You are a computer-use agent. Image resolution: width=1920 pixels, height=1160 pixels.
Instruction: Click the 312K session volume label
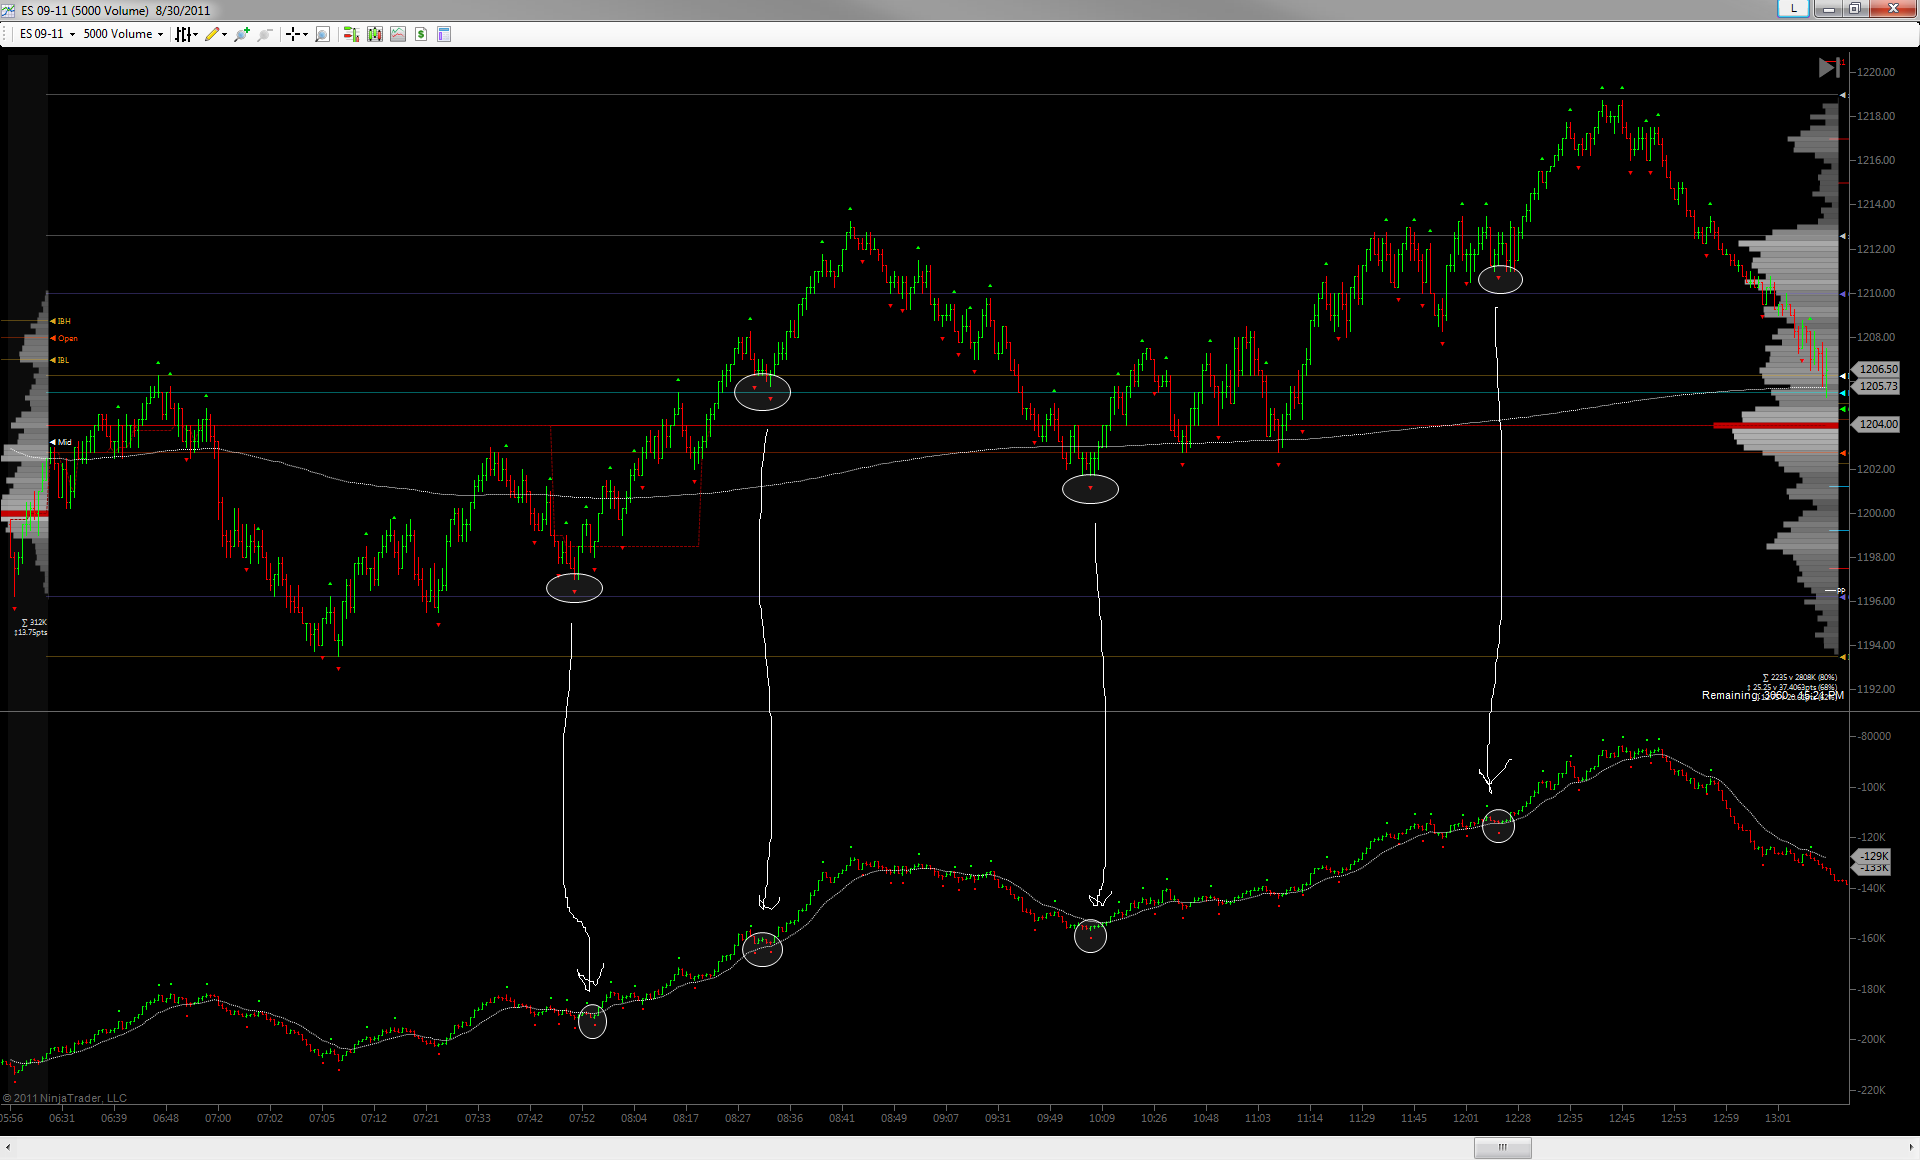coord(34,622)
